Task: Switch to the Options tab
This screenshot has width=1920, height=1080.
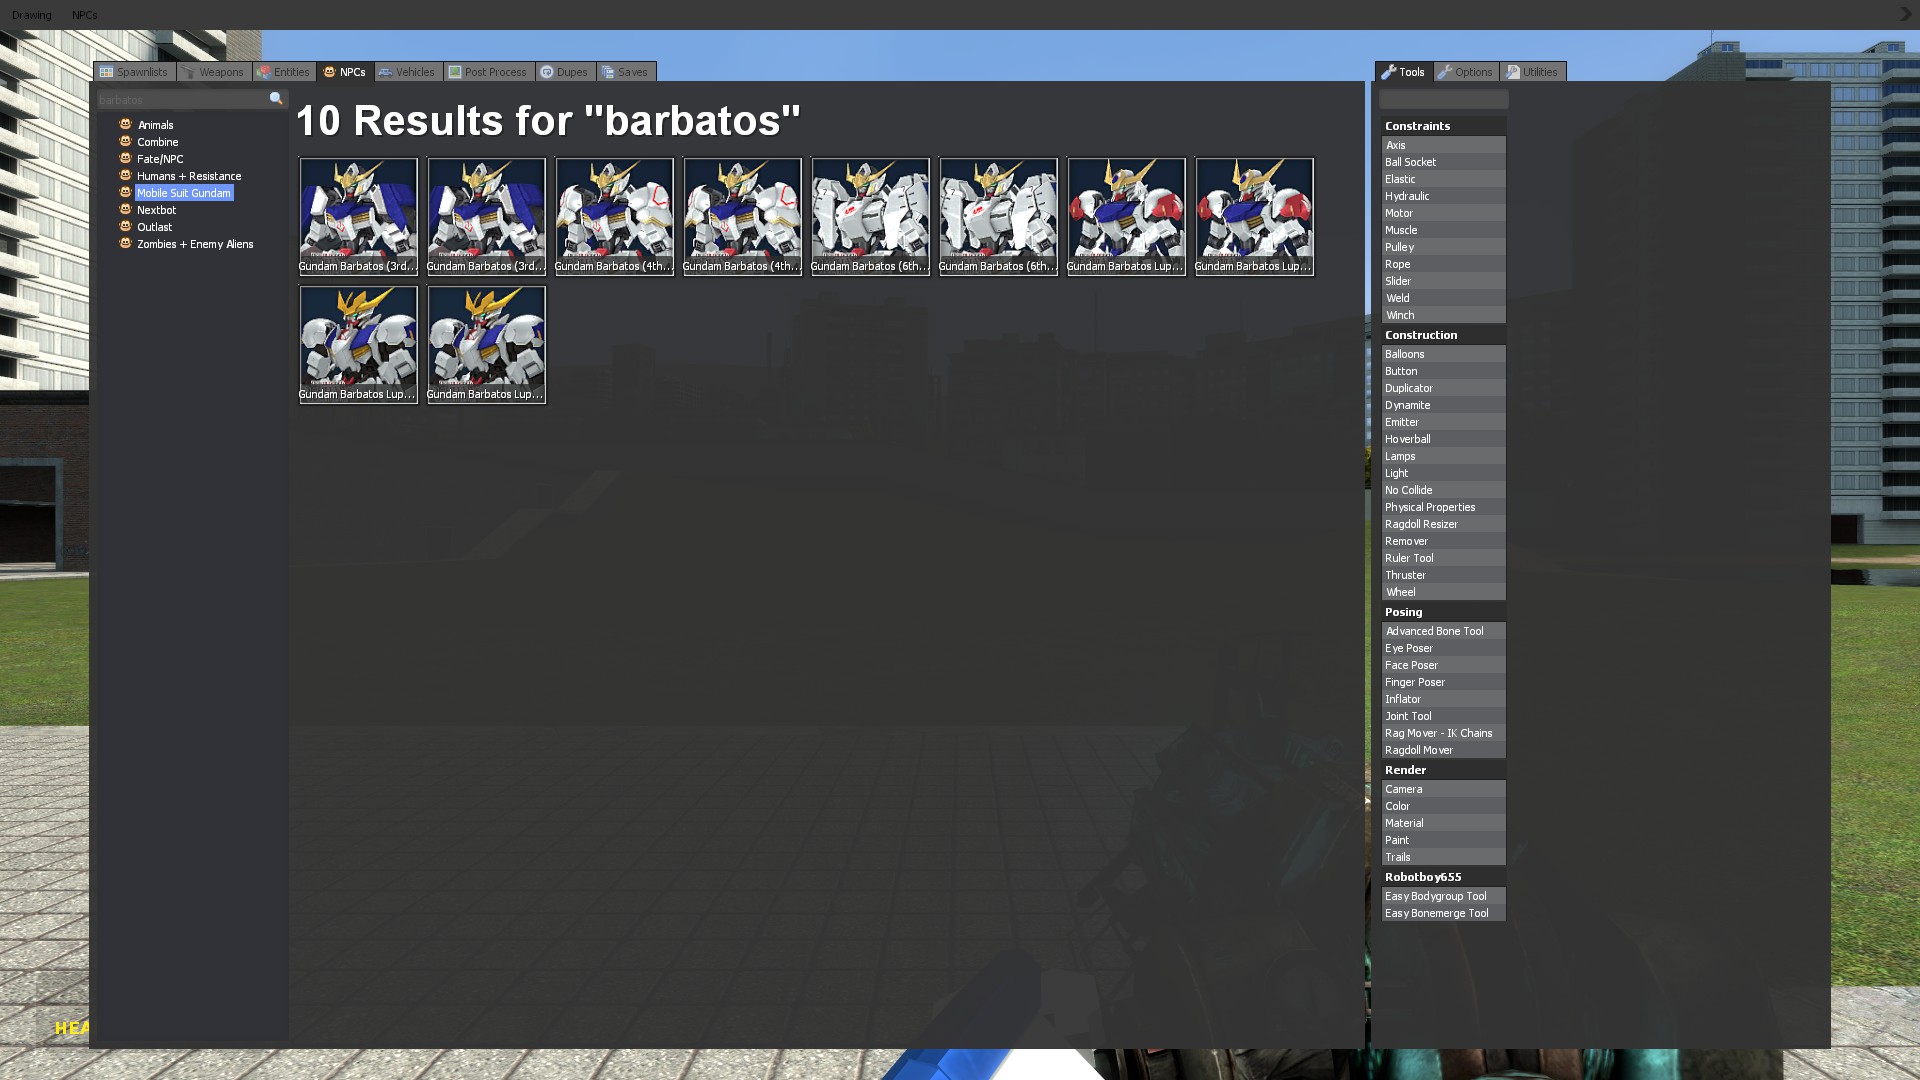Action: coord(1466,72)
